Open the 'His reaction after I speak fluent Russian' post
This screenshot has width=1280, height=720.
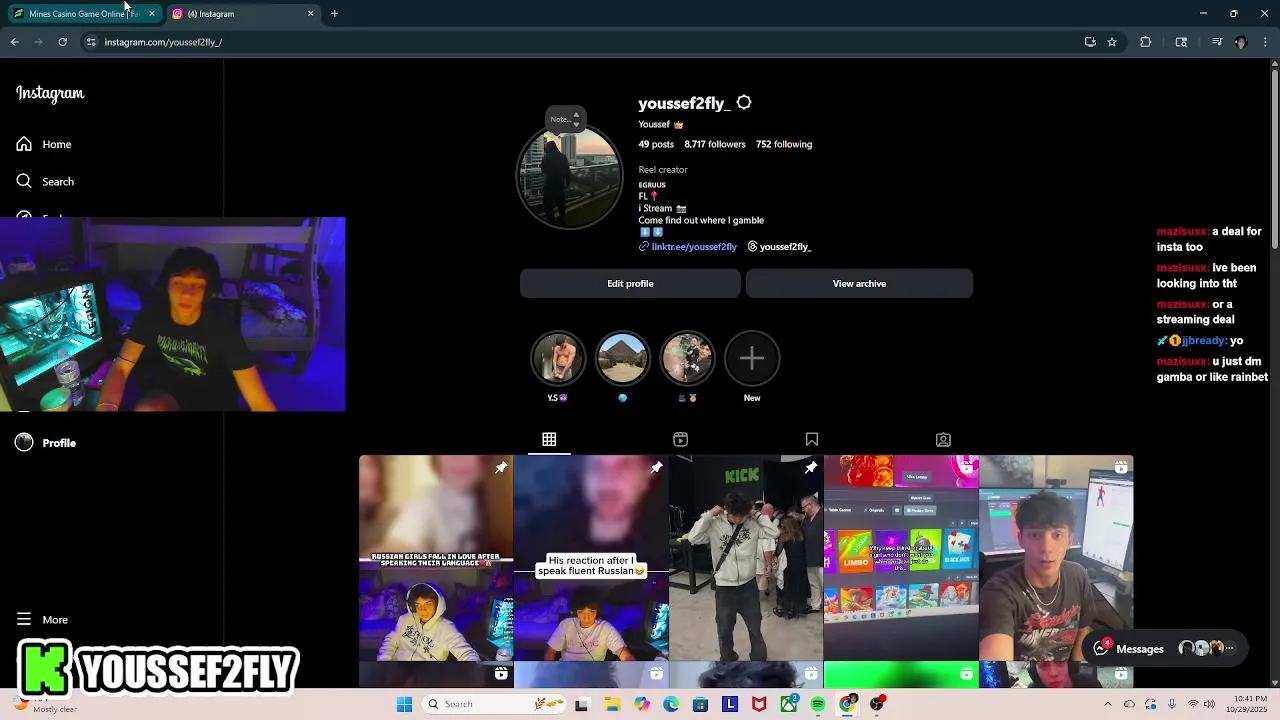click(x=591, y=558)
